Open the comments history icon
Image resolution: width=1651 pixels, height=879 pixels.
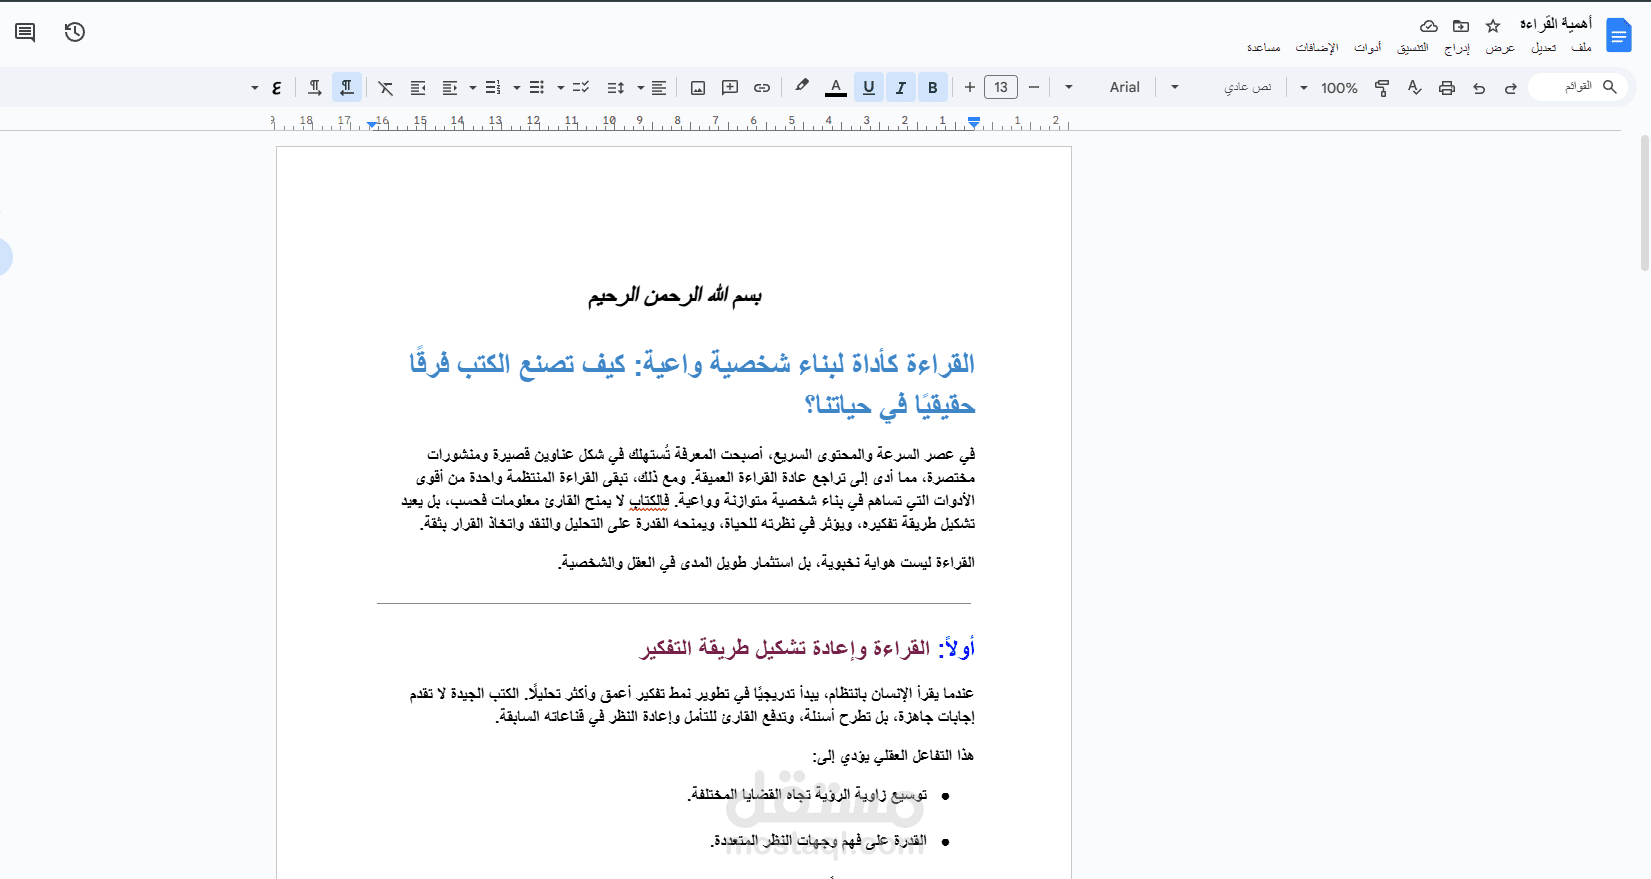click(x=25, y=32)
